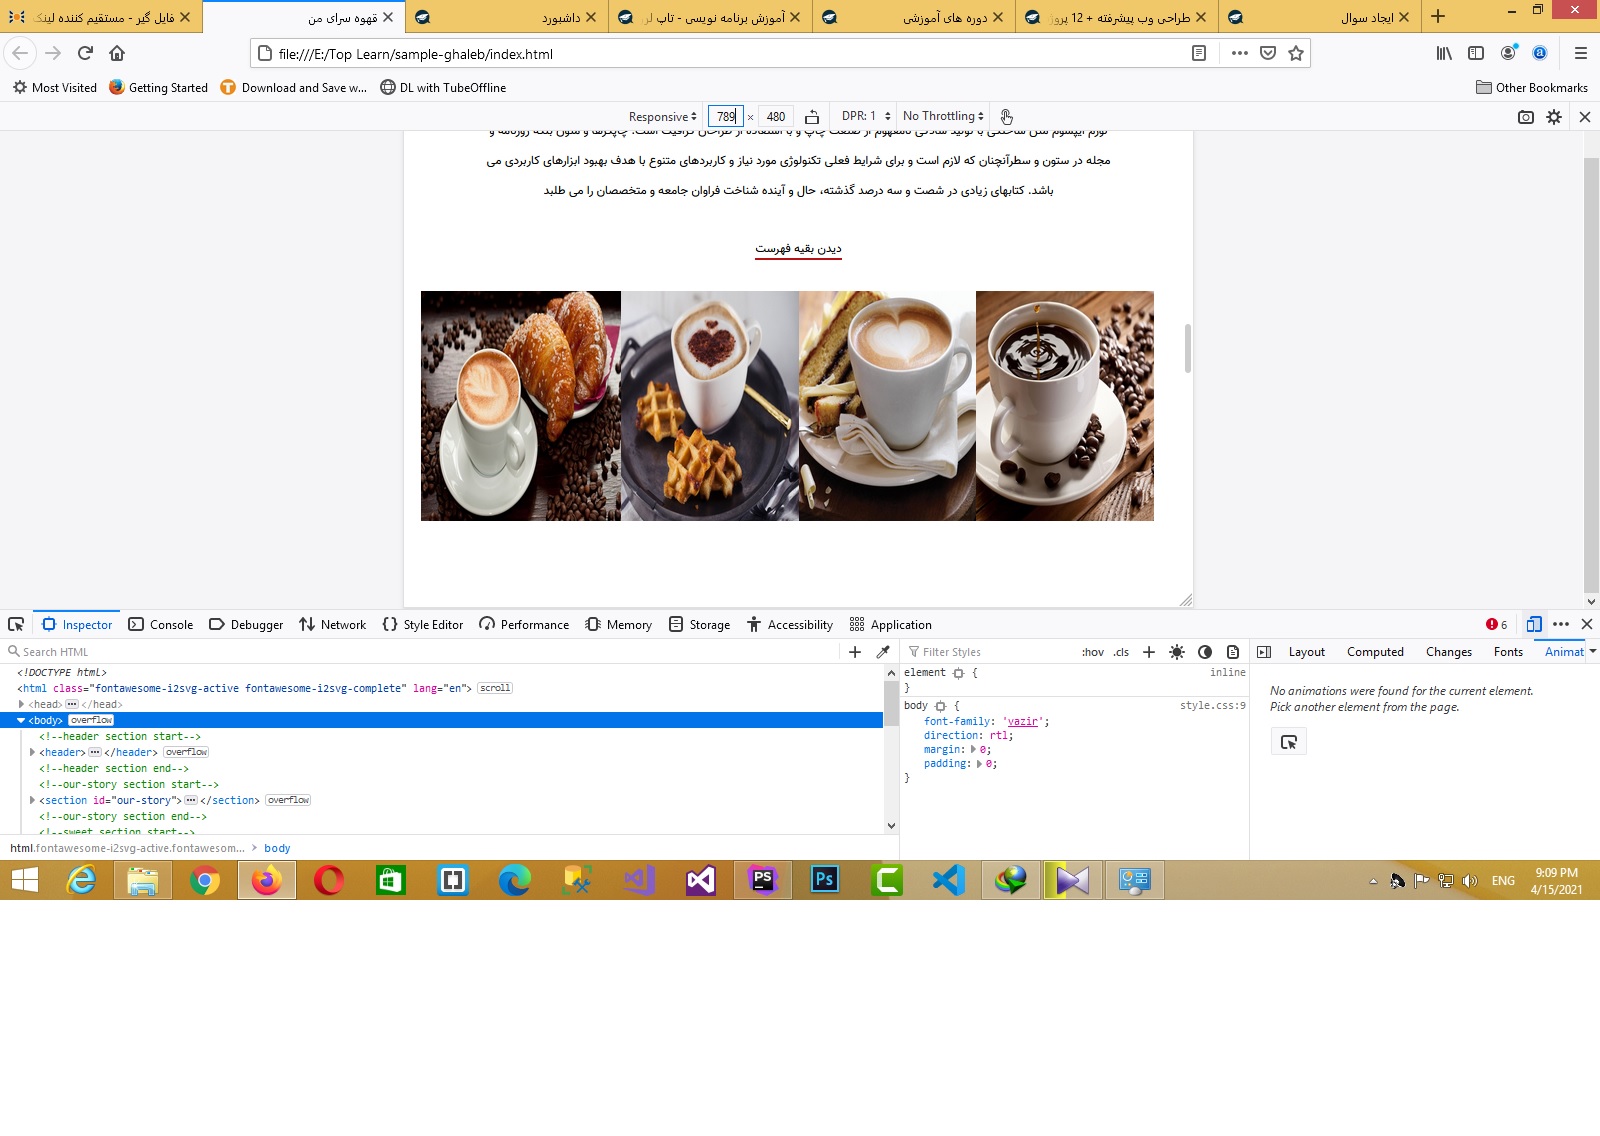
Task: Expand section our-story node
Action: [x=32, y=800]
